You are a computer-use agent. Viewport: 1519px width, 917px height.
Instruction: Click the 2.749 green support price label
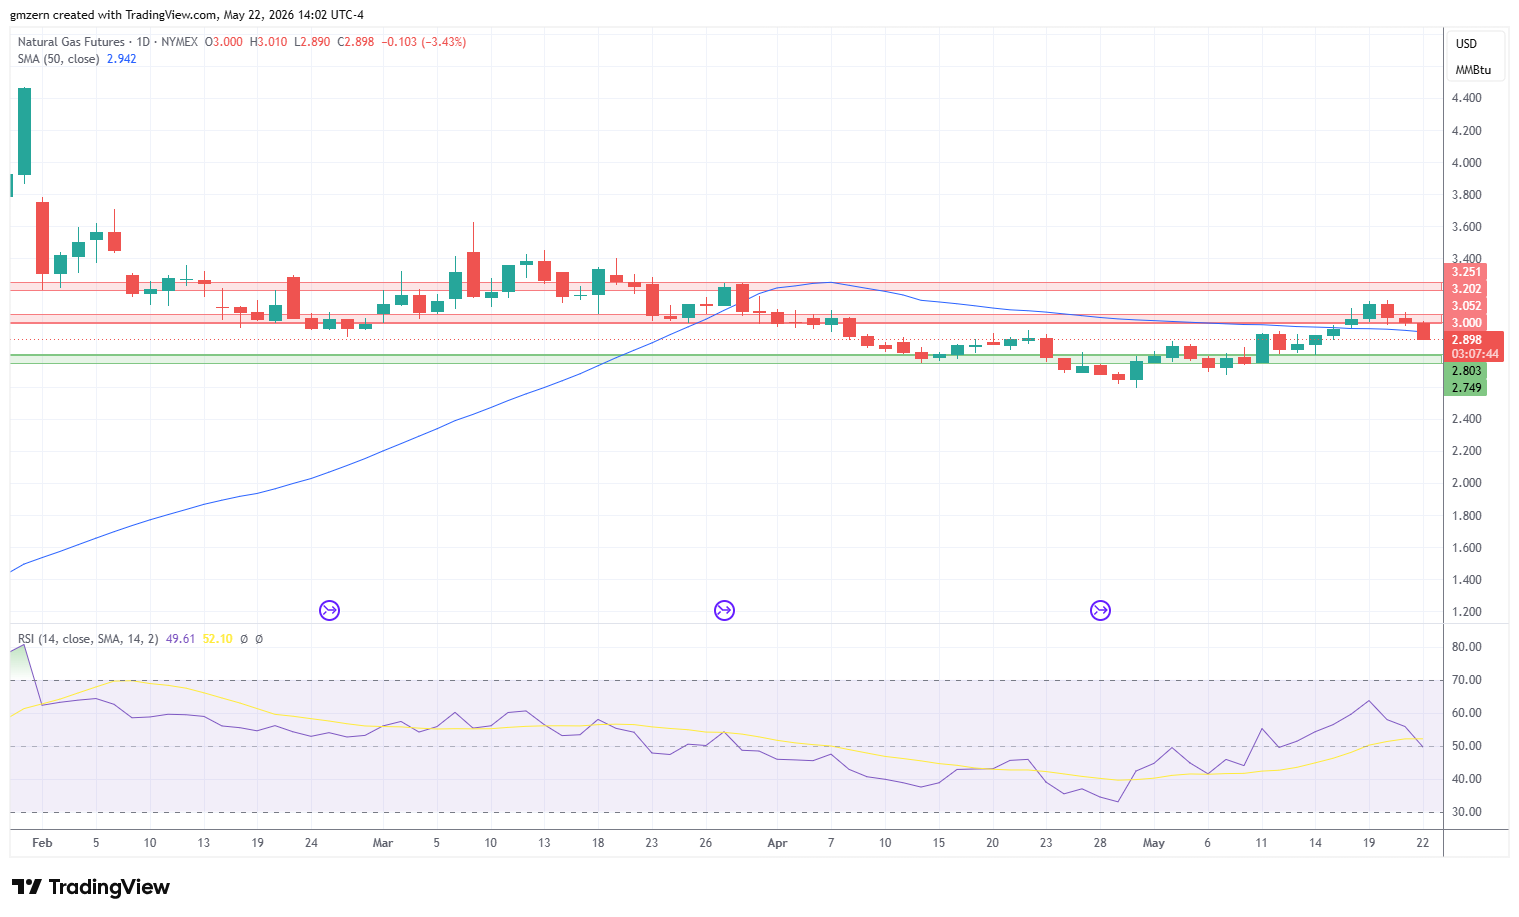pos(1466,388)
